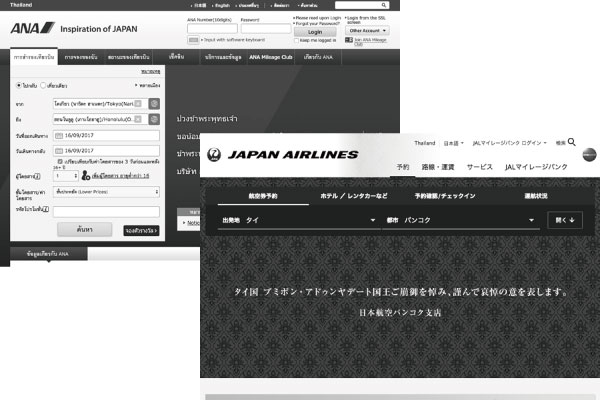Screen dimensions: 600x400
Task: Click the Japan Airlines crane logo
Action: coord(214,155)
